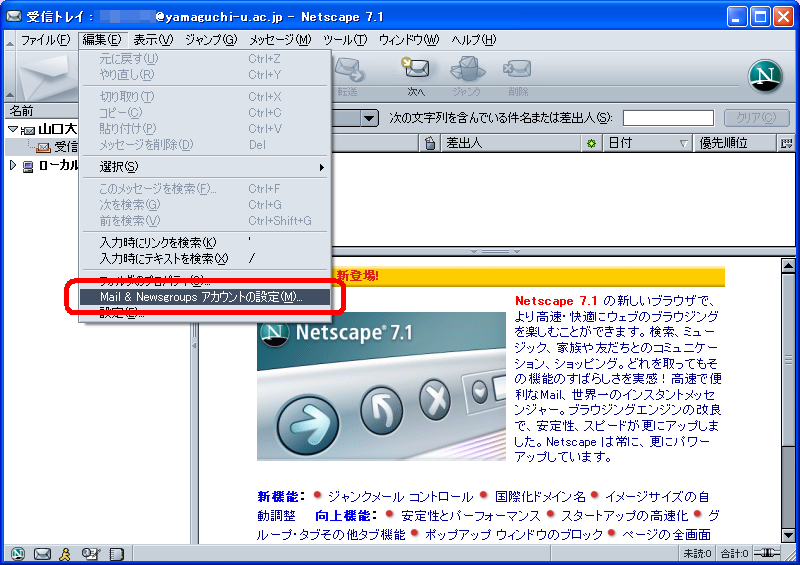Collapse the menu bar grippy
The width and height of the screenshot is (800, 565).
(10, 40)
